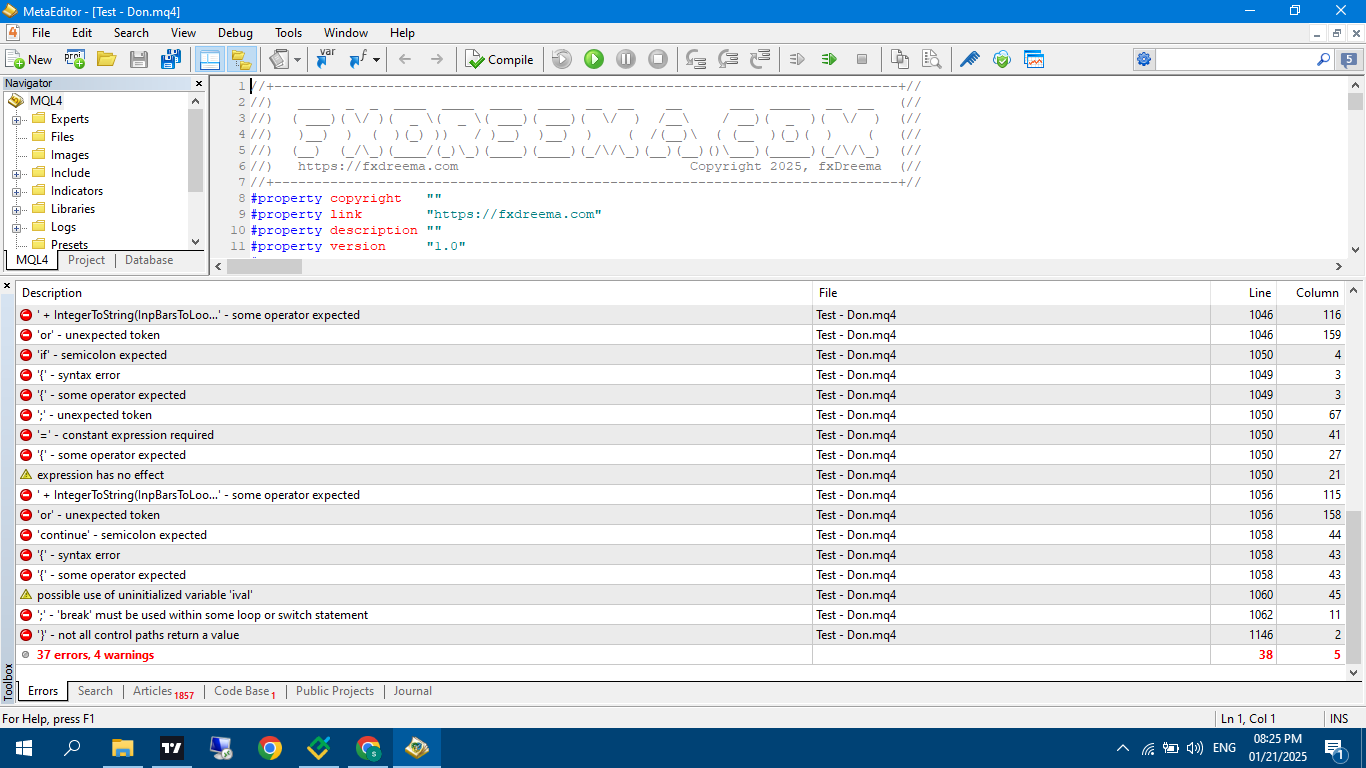Click the code editor horizontal scrollbar thumb
Image resolution: width=1366 pixels, height=768 pixels.
[264, 267]
